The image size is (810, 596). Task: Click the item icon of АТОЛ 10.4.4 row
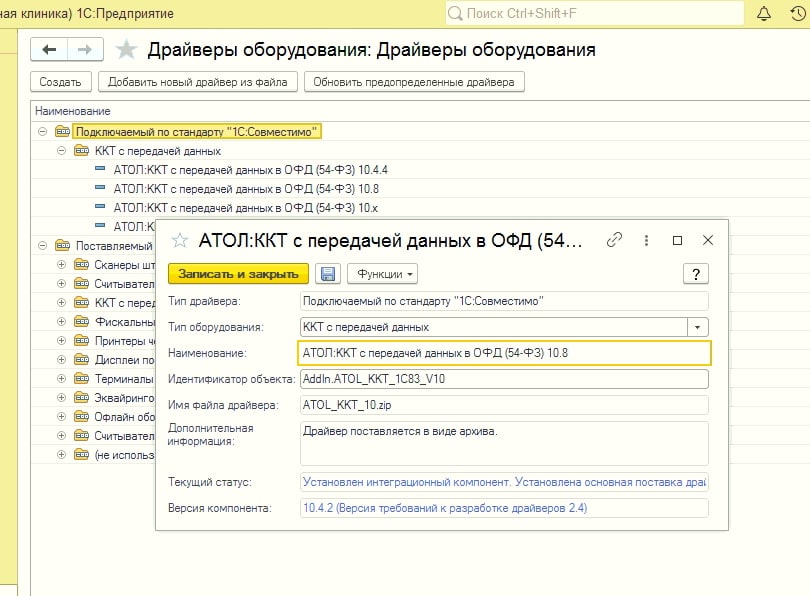point(100,168)
